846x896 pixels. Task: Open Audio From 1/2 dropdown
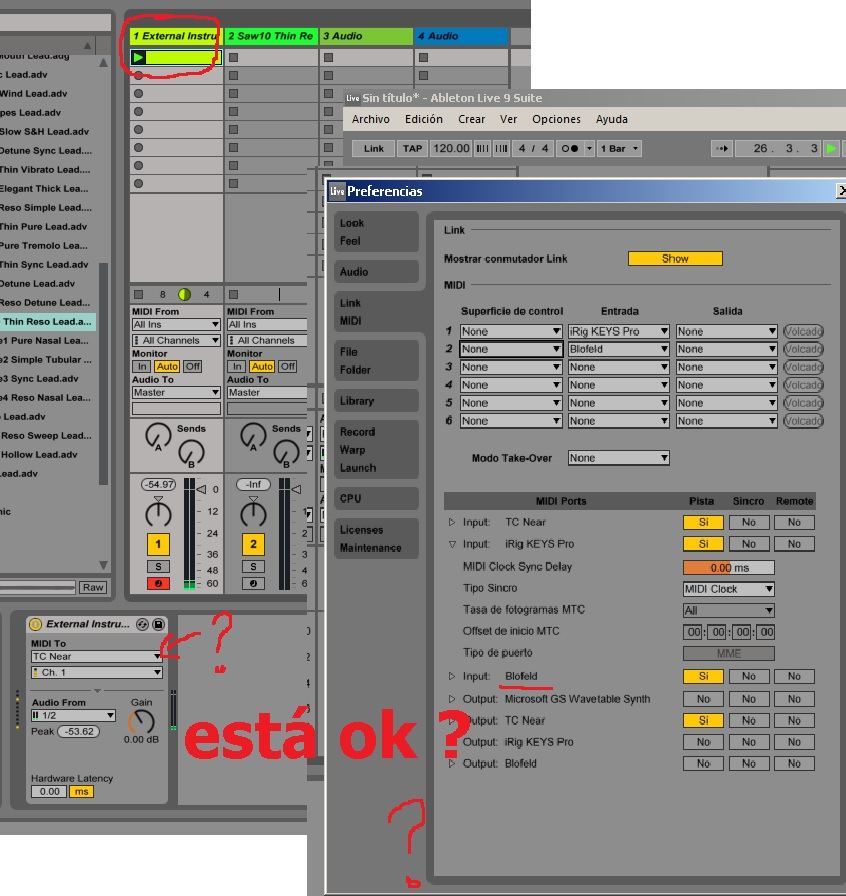(73, 715)
